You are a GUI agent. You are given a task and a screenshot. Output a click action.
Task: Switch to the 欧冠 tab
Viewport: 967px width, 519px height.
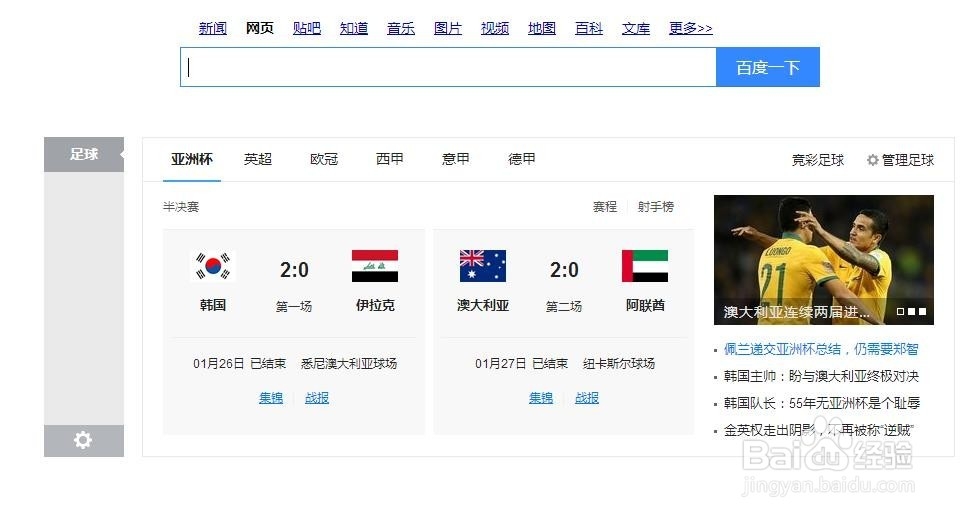point(324,159)
